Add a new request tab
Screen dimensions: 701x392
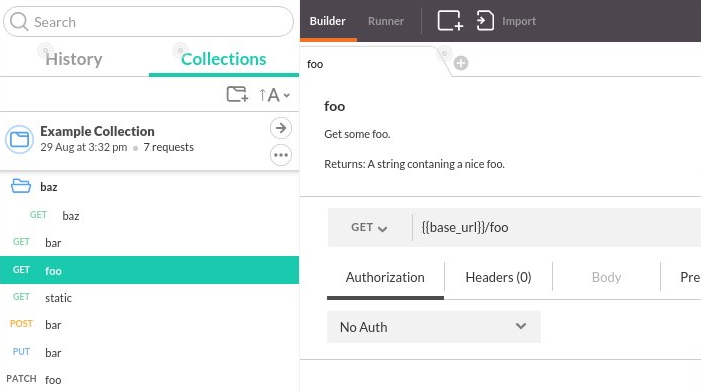pyautogui.click(x=461, y=63)
